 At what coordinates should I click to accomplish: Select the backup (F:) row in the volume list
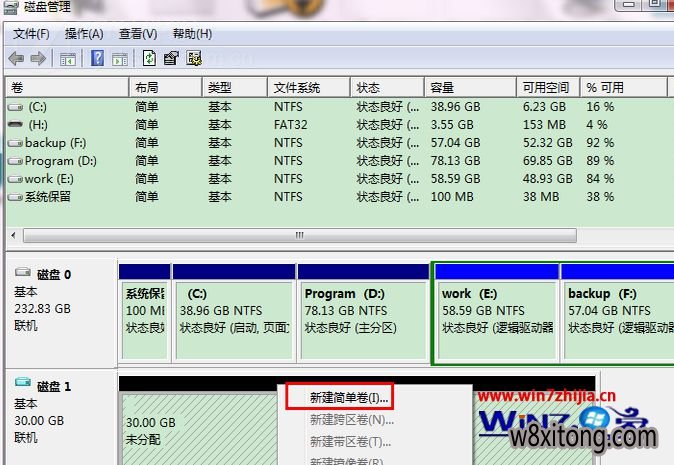point(58,143)
